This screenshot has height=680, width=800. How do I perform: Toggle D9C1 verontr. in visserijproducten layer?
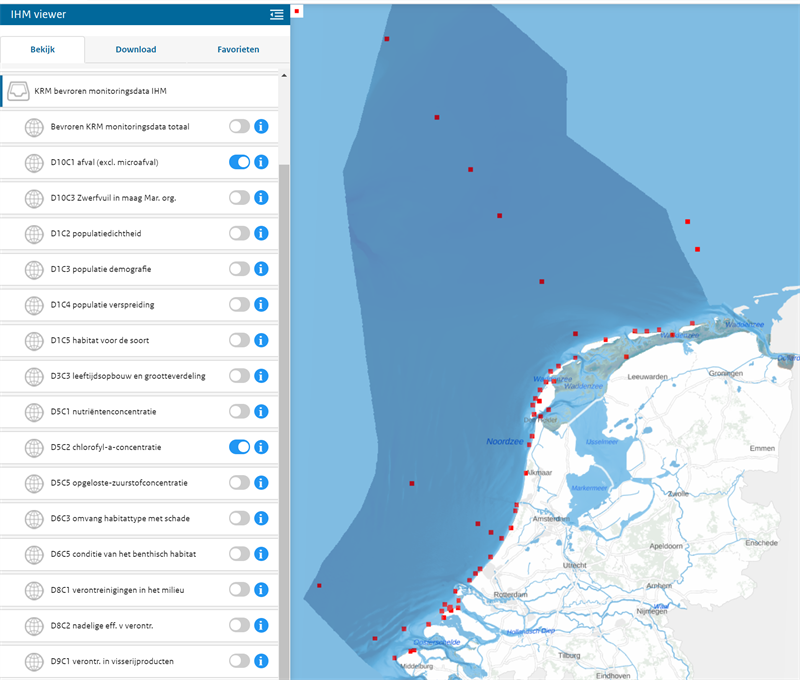point(239,661)
